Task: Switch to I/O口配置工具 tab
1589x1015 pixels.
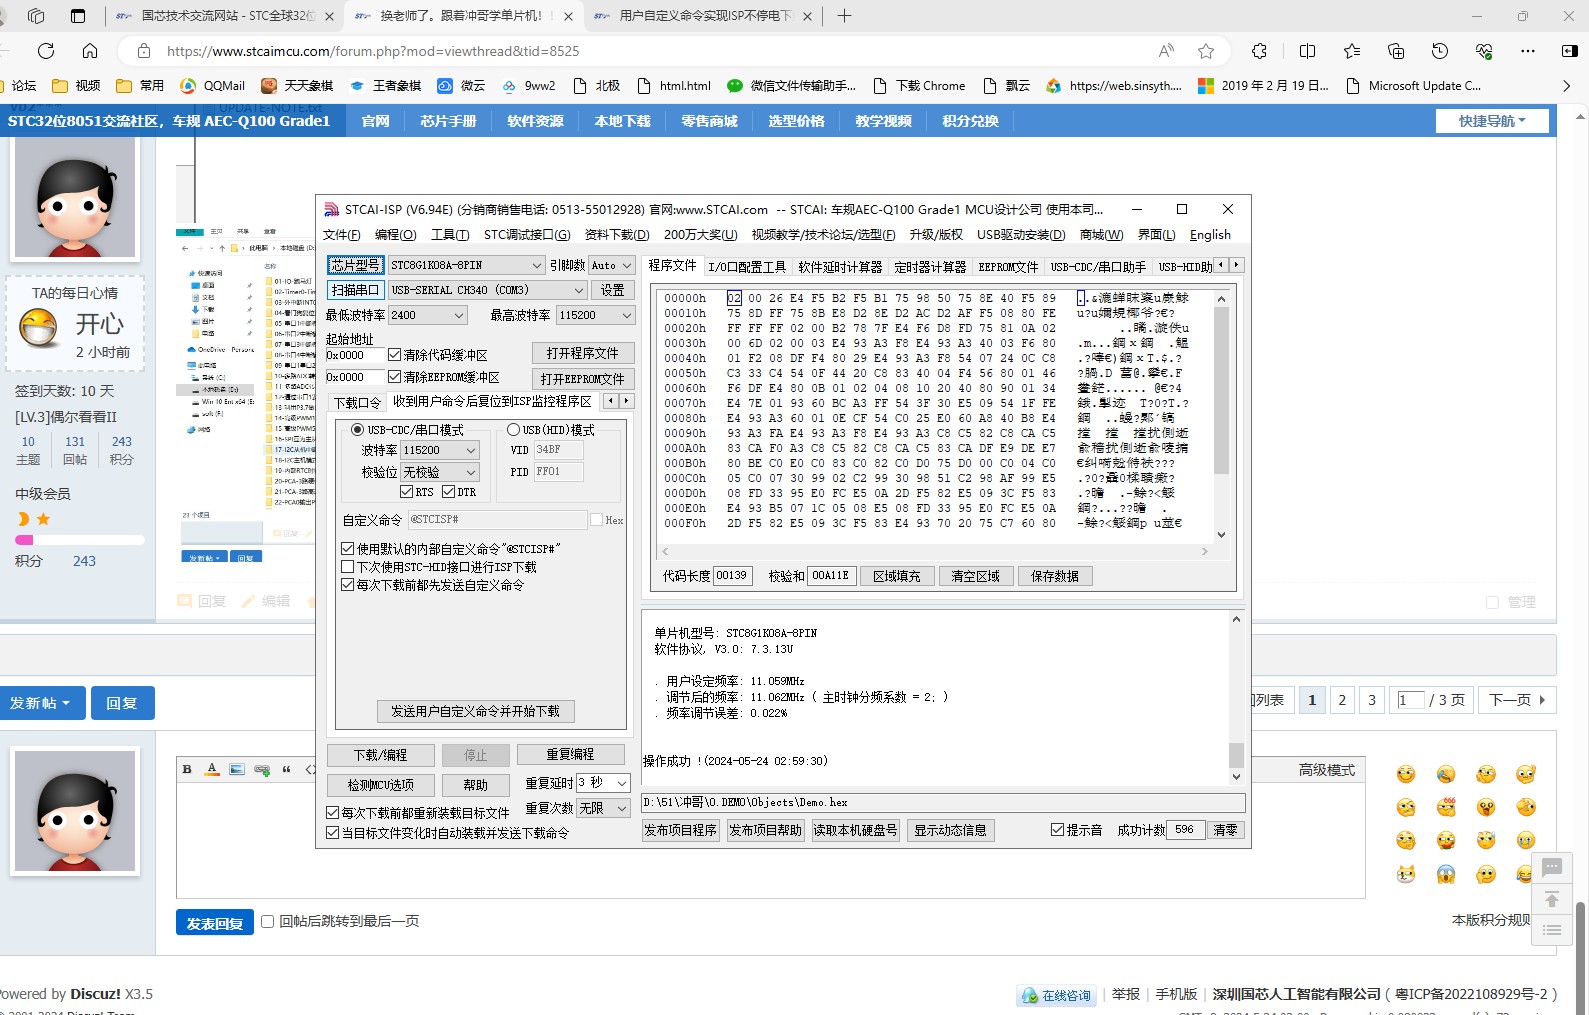Action: pos(747,267)
